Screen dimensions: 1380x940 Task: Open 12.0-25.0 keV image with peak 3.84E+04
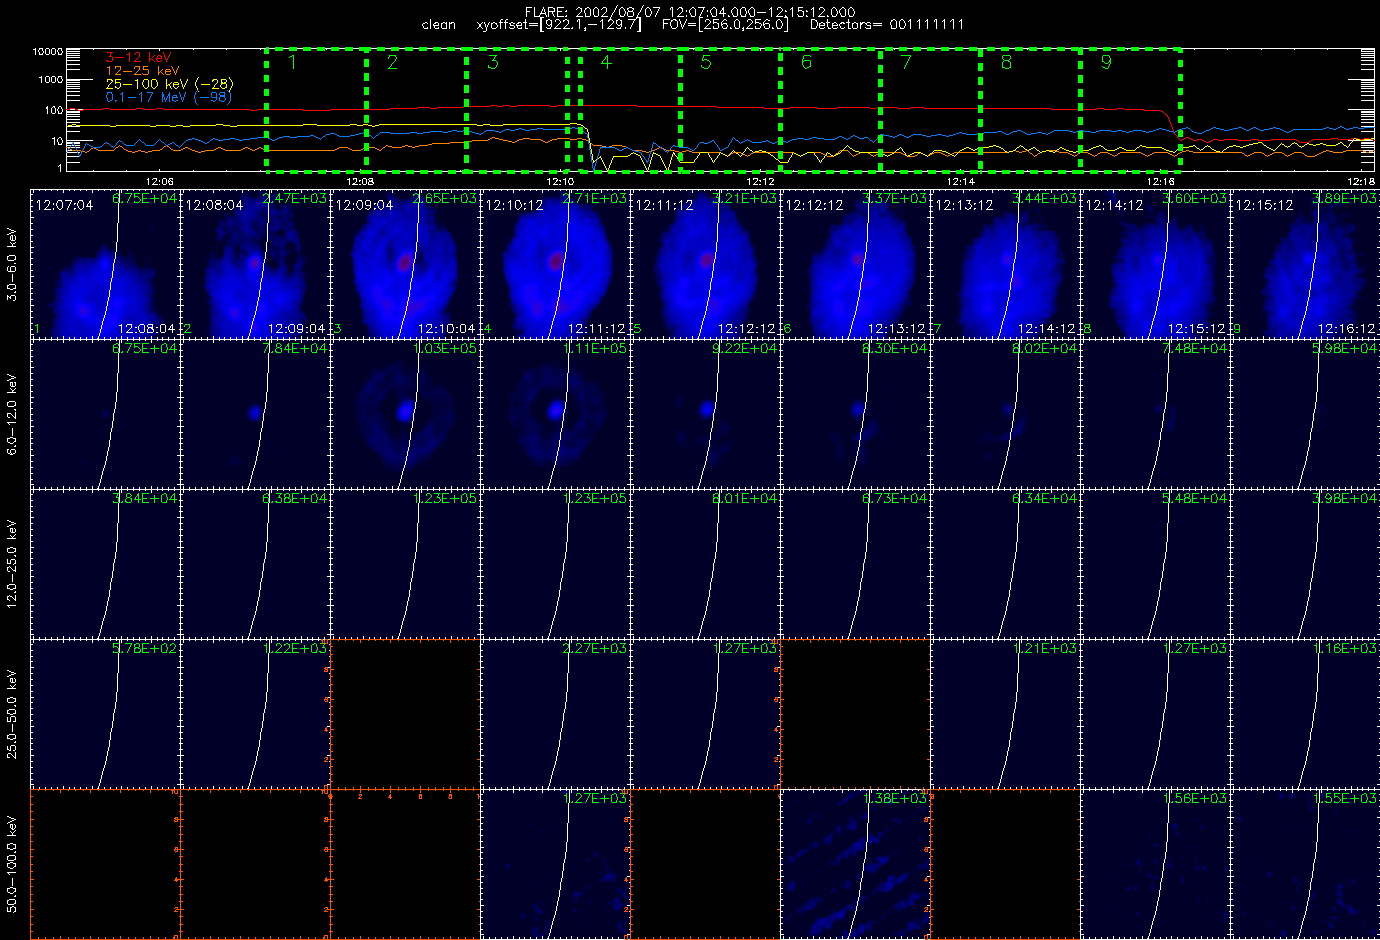point(105,563)
